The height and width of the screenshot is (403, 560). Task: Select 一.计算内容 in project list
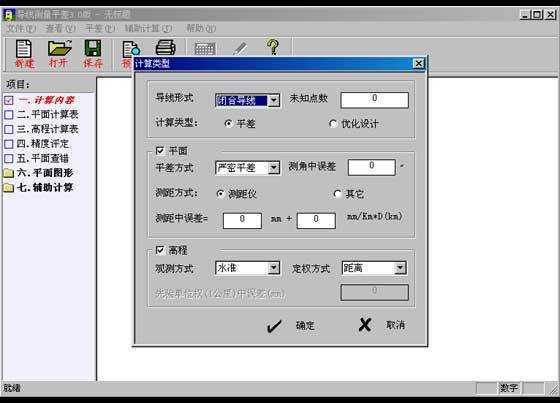pos(46,100)
